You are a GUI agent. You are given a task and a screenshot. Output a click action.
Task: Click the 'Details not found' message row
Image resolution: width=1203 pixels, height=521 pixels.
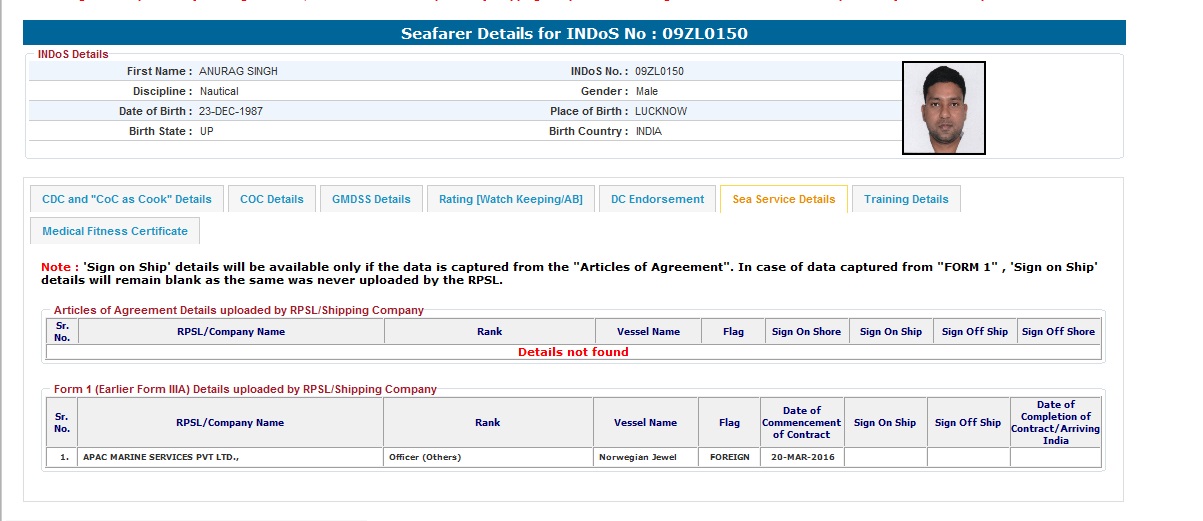pos(573,352)
